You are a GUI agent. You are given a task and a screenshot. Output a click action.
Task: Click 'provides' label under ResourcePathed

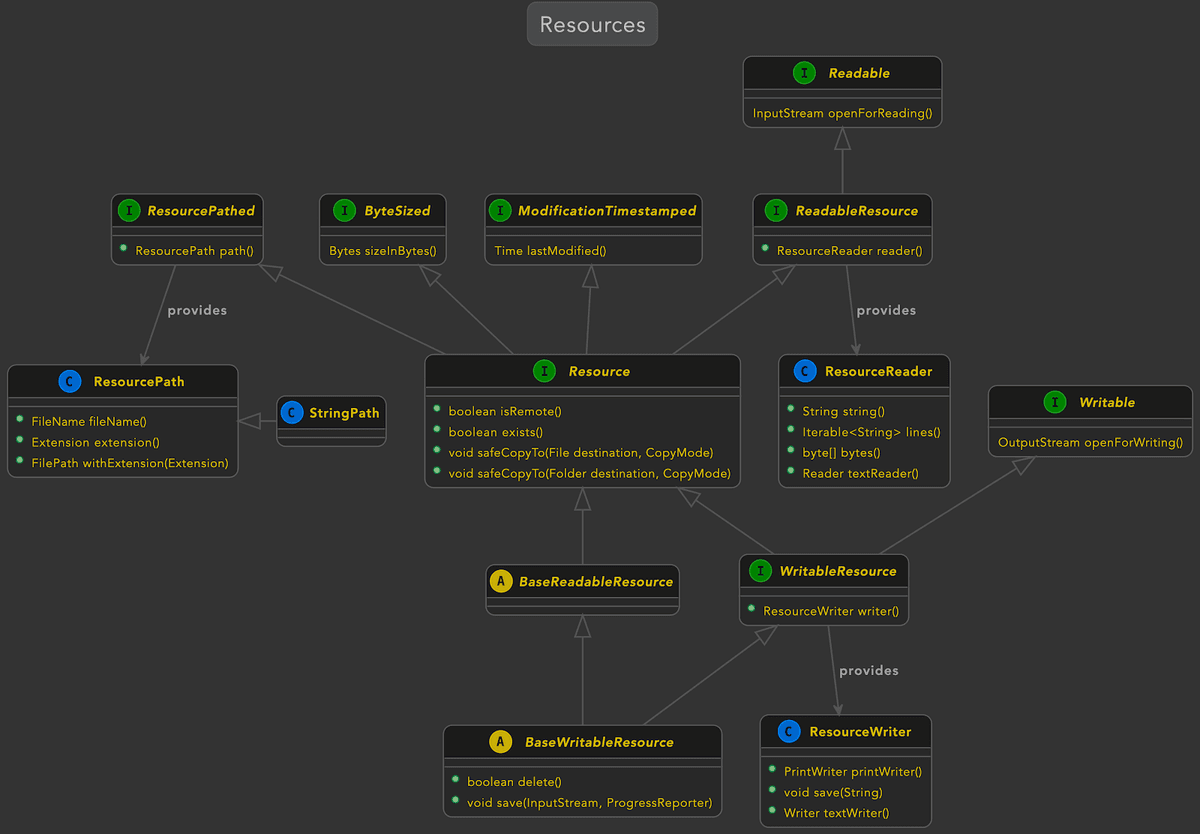click(197, 310)
